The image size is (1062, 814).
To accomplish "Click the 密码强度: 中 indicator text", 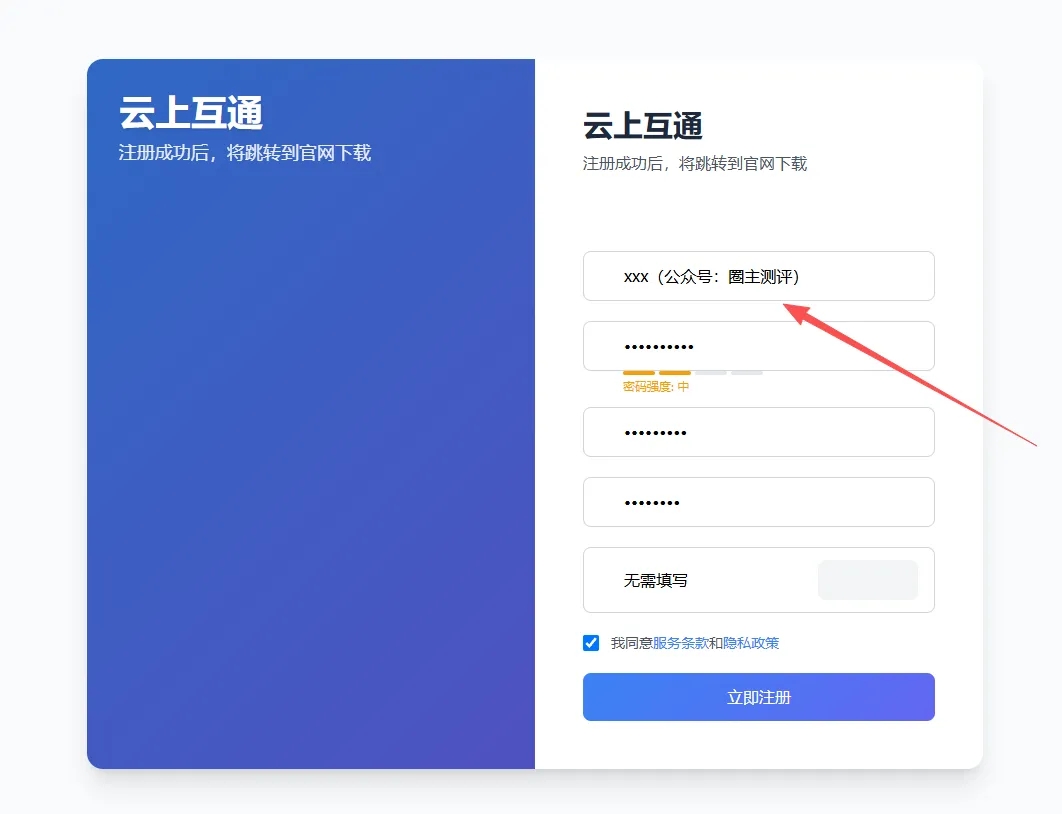I will [x=656, y=387].
